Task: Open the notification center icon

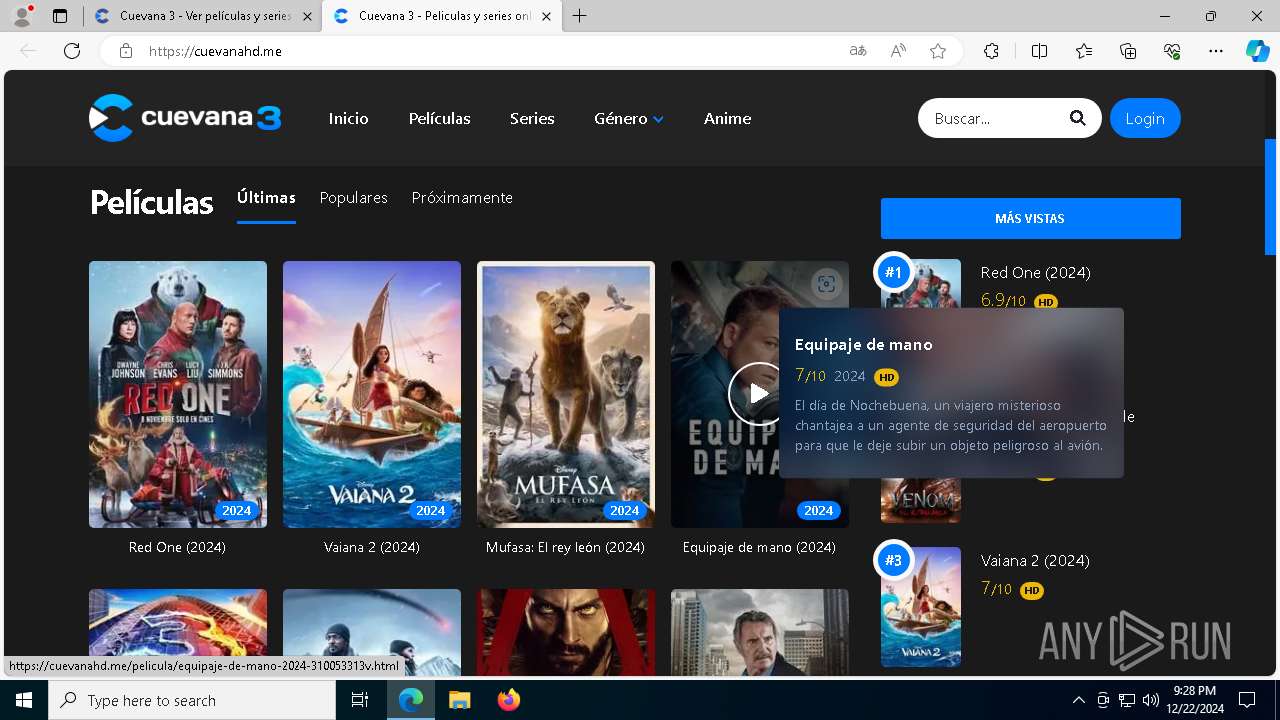Action: [1247, 700]
